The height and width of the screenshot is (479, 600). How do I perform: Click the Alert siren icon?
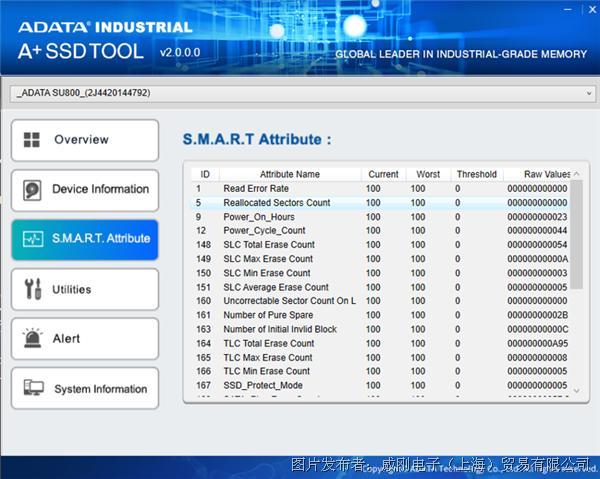[33, 340]
